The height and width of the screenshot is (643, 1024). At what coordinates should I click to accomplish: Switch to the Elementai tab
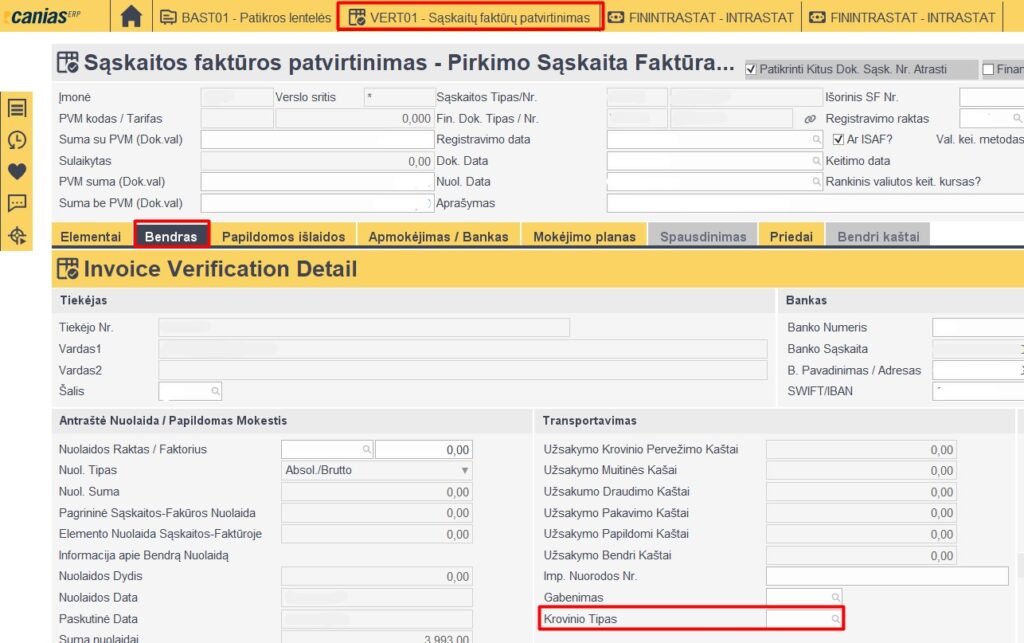click(91, 237)
